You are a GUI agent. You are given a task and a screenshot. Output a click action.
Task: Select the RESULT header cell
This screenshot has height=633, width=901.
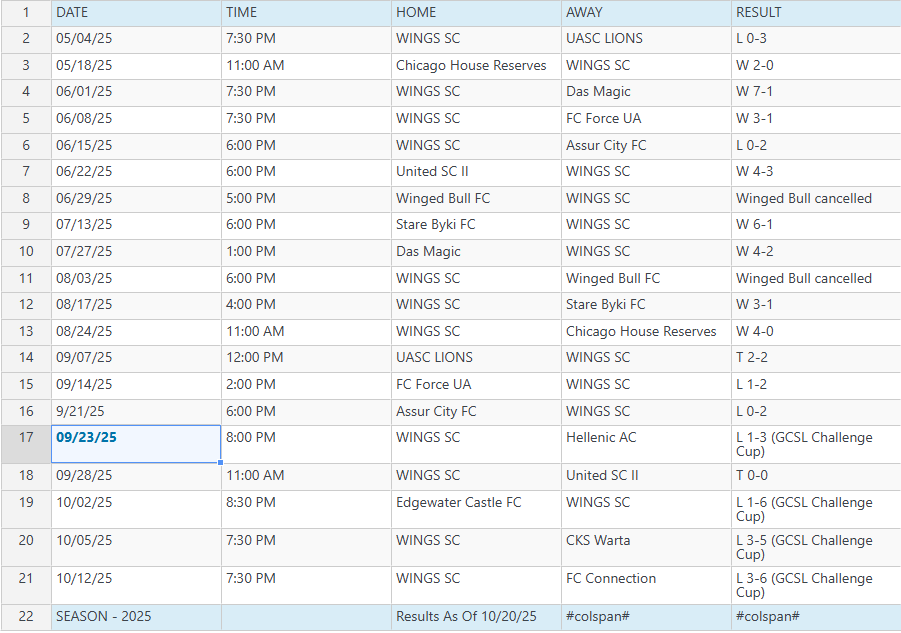pos(815,13)
